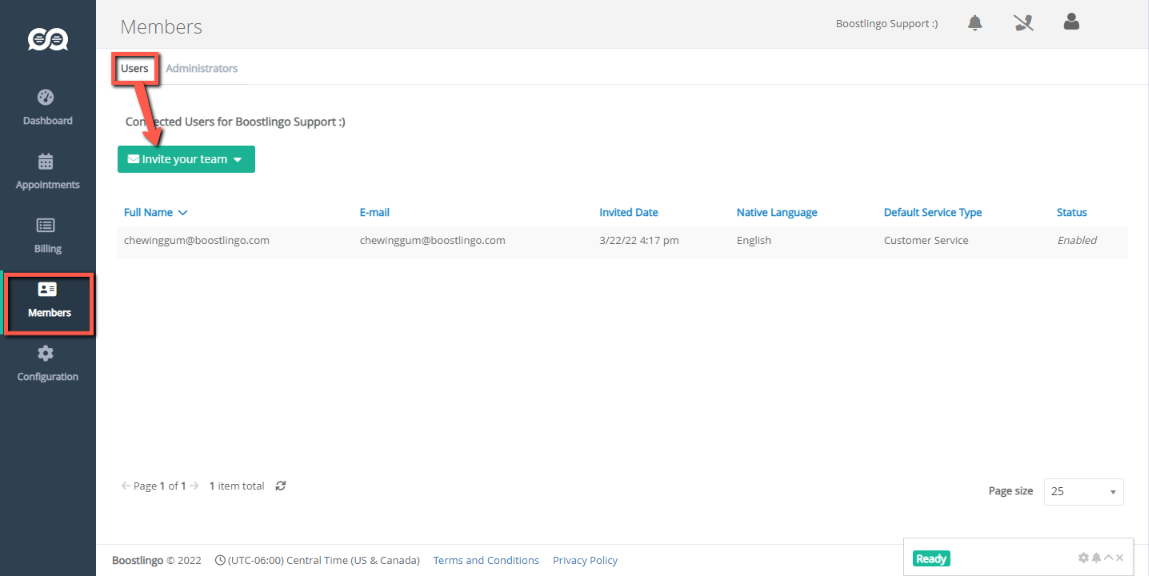Screen dimensions: 1149x576
Task: Open the Invite your team dropdown
Action: (186, 159)
